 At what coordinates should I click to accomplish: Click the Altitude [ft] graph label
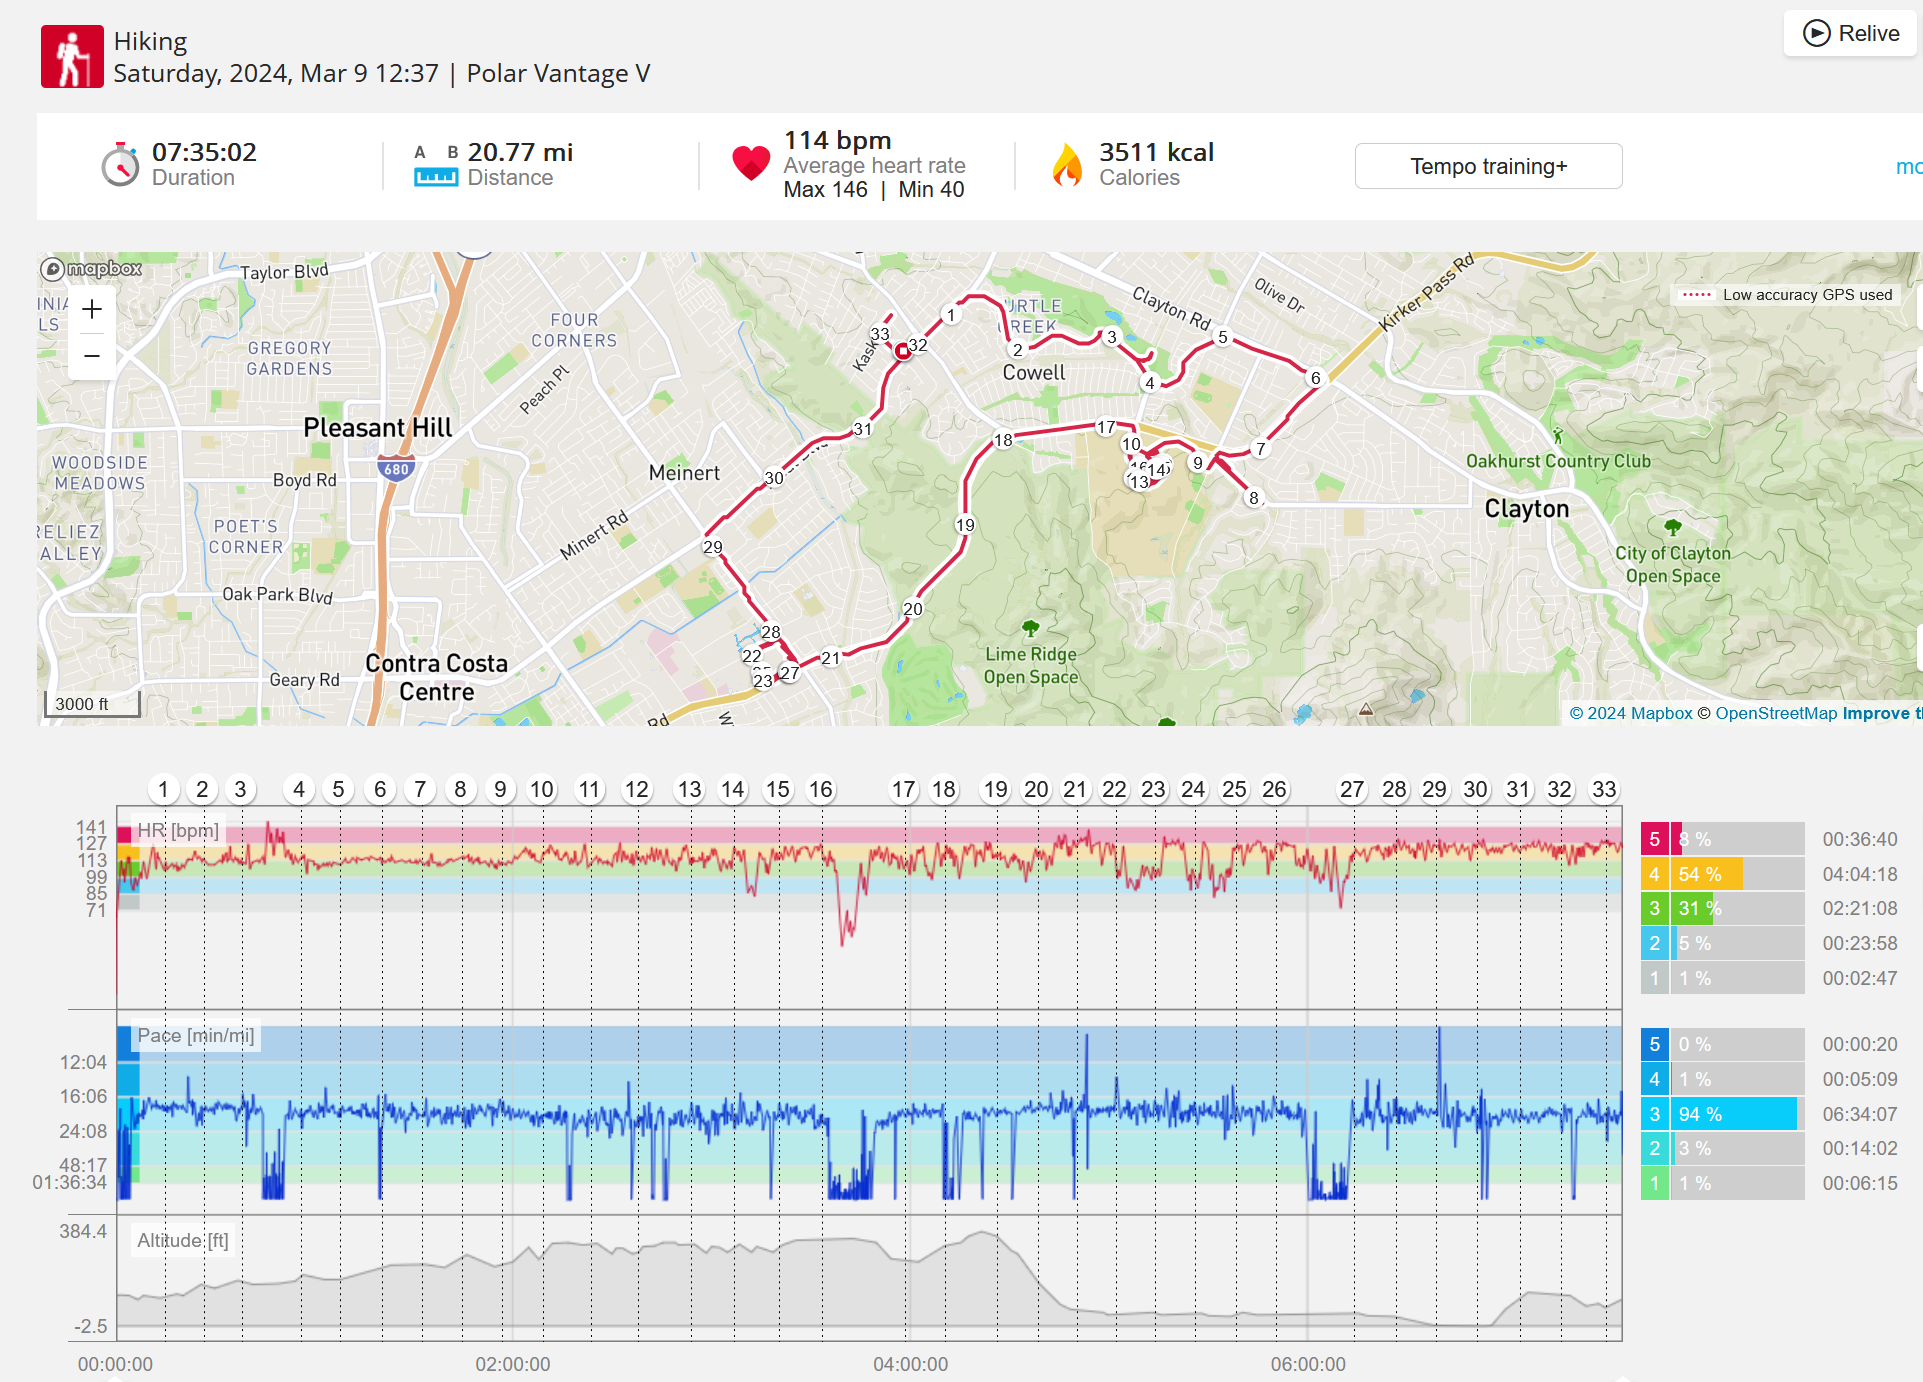[x=183, y=1241]
